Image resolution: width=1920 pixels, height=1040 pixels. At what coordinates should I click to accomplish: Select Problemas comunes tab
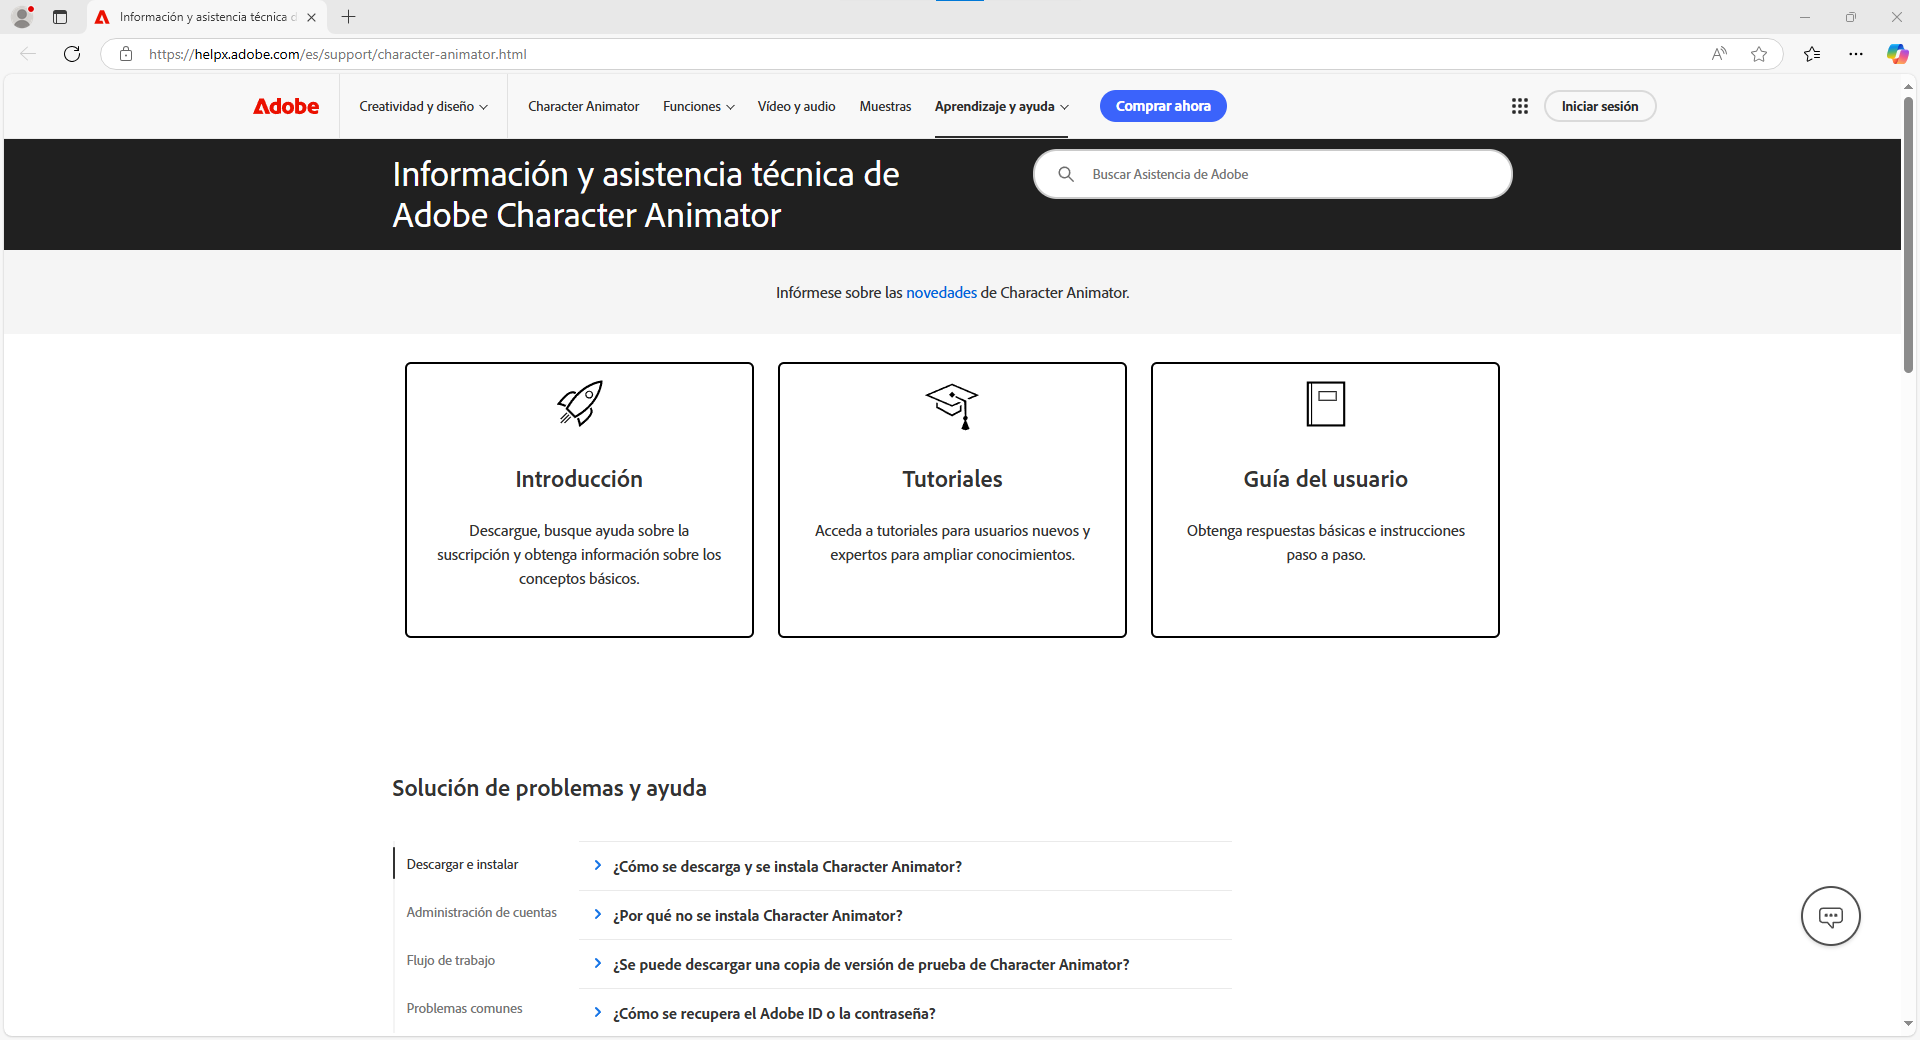[x=465, y=1008]
